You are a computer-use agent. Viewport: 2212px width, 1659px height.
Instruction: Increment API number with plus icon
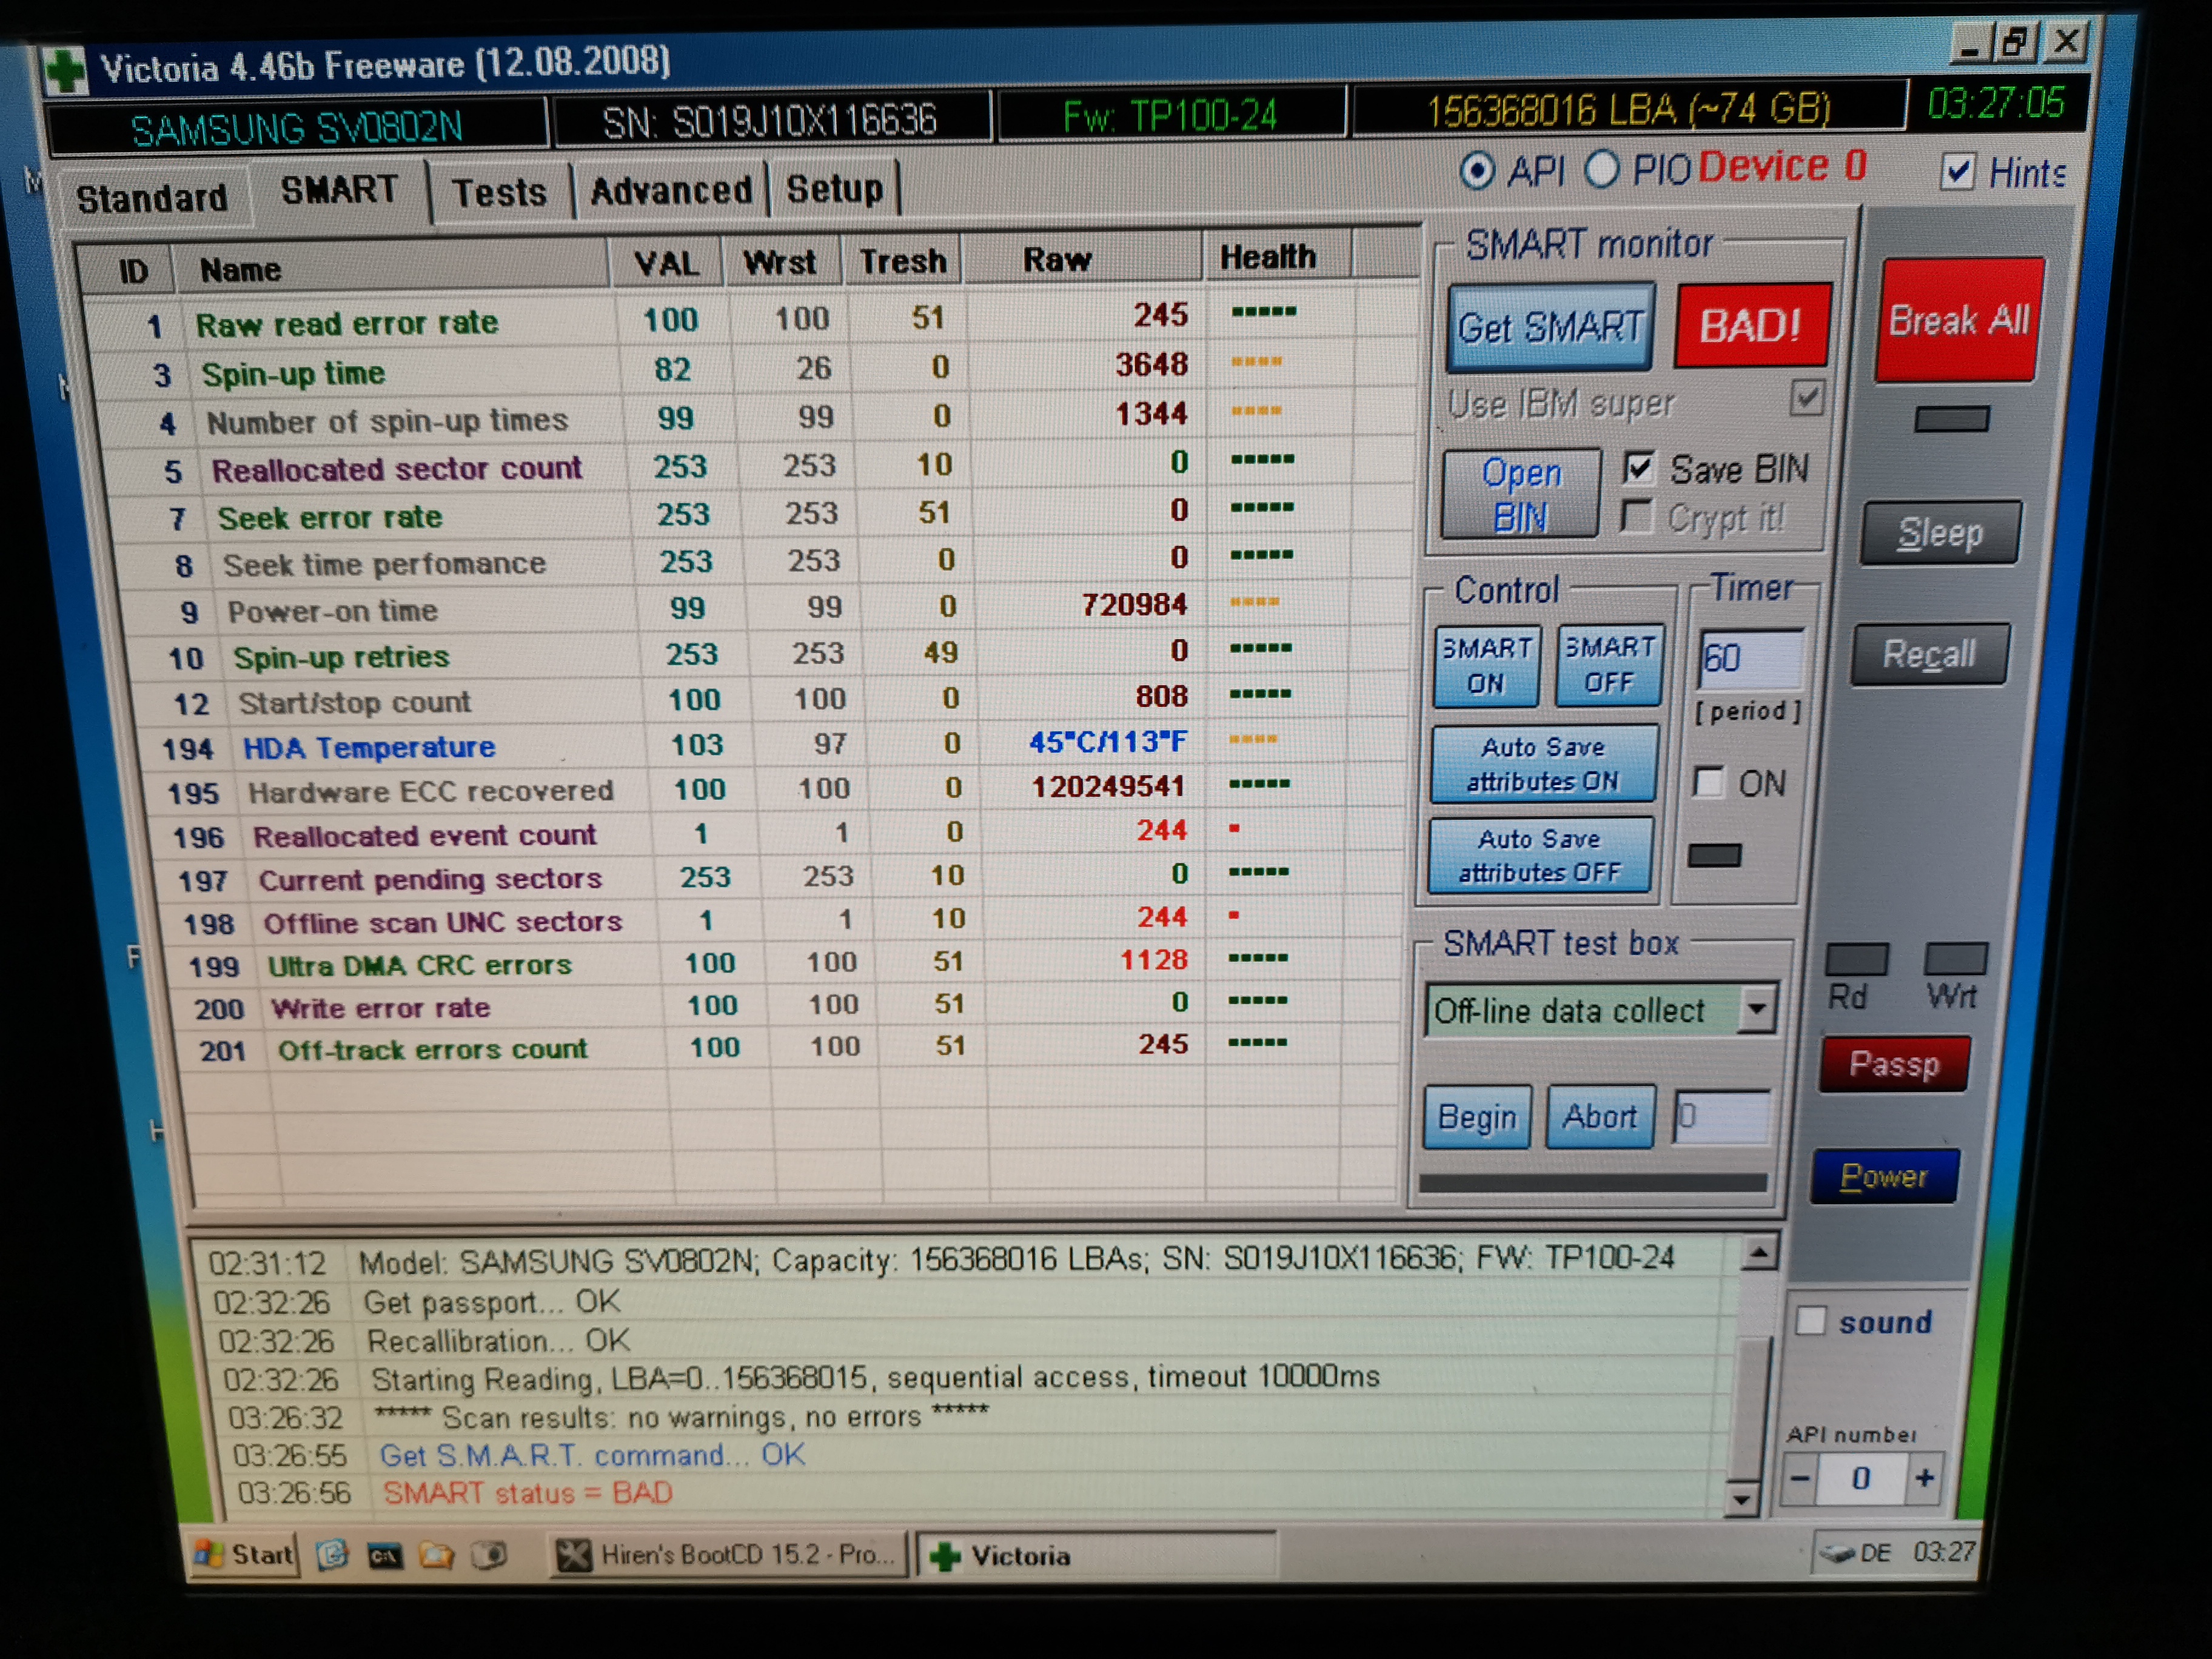tap(1924, 1478)
